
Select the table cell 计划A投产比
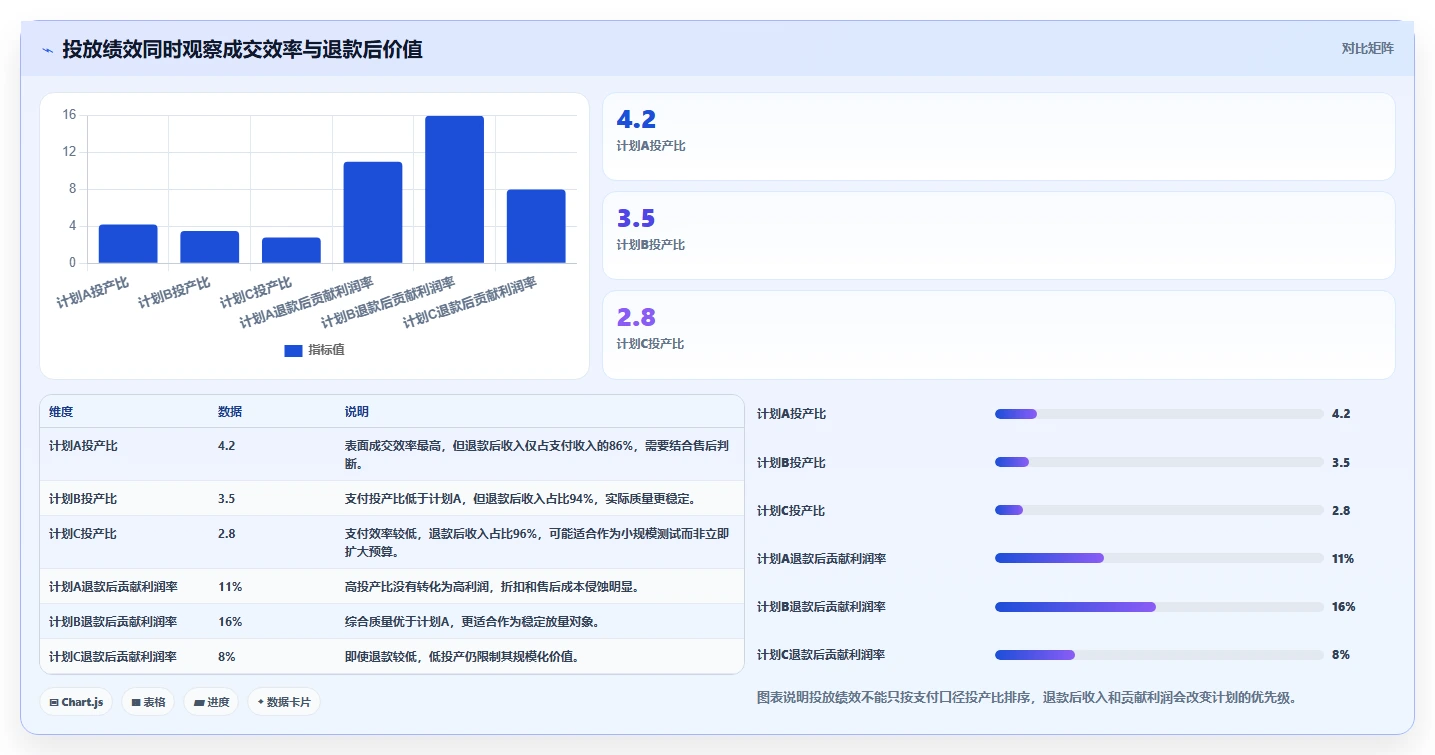(83, 446)
